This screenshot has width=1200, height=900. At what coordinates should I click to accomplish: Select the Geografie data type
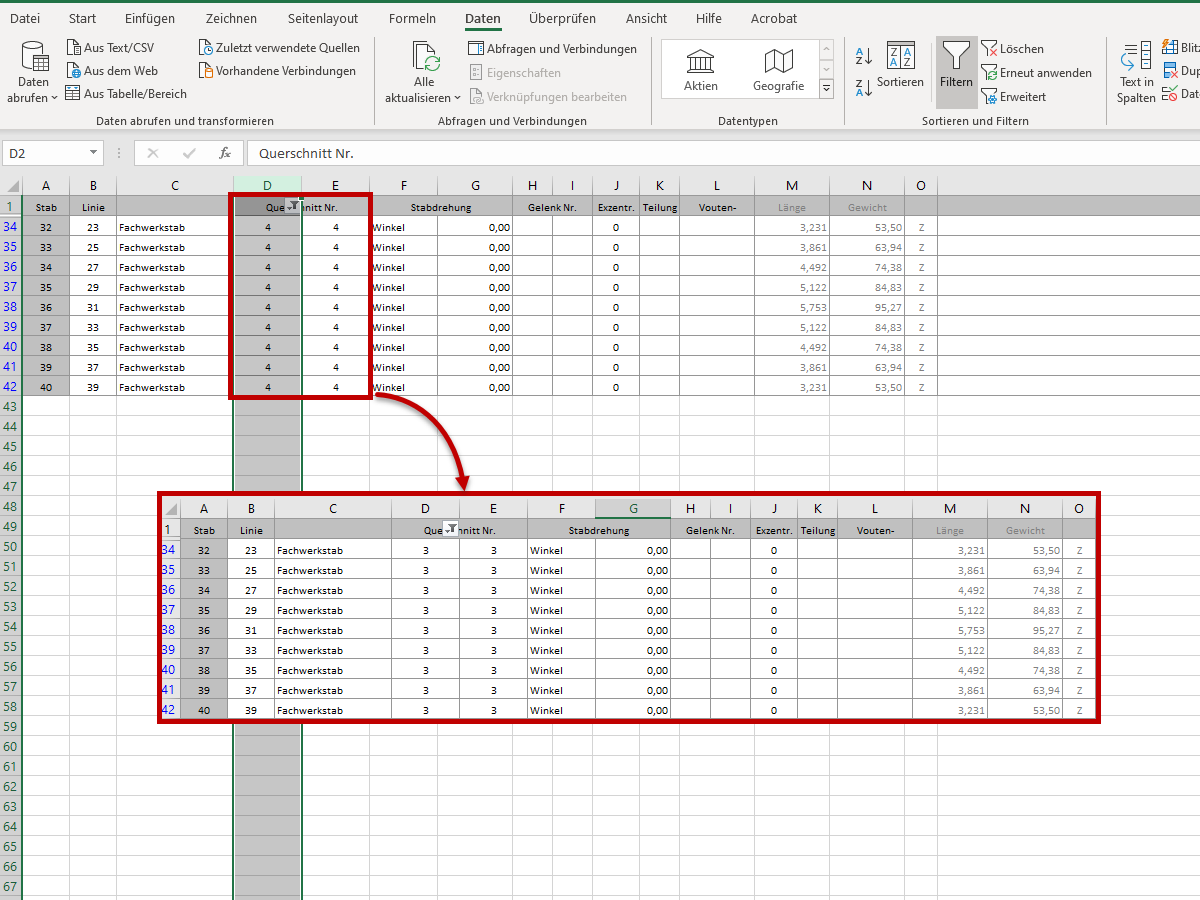coord(778,69)
